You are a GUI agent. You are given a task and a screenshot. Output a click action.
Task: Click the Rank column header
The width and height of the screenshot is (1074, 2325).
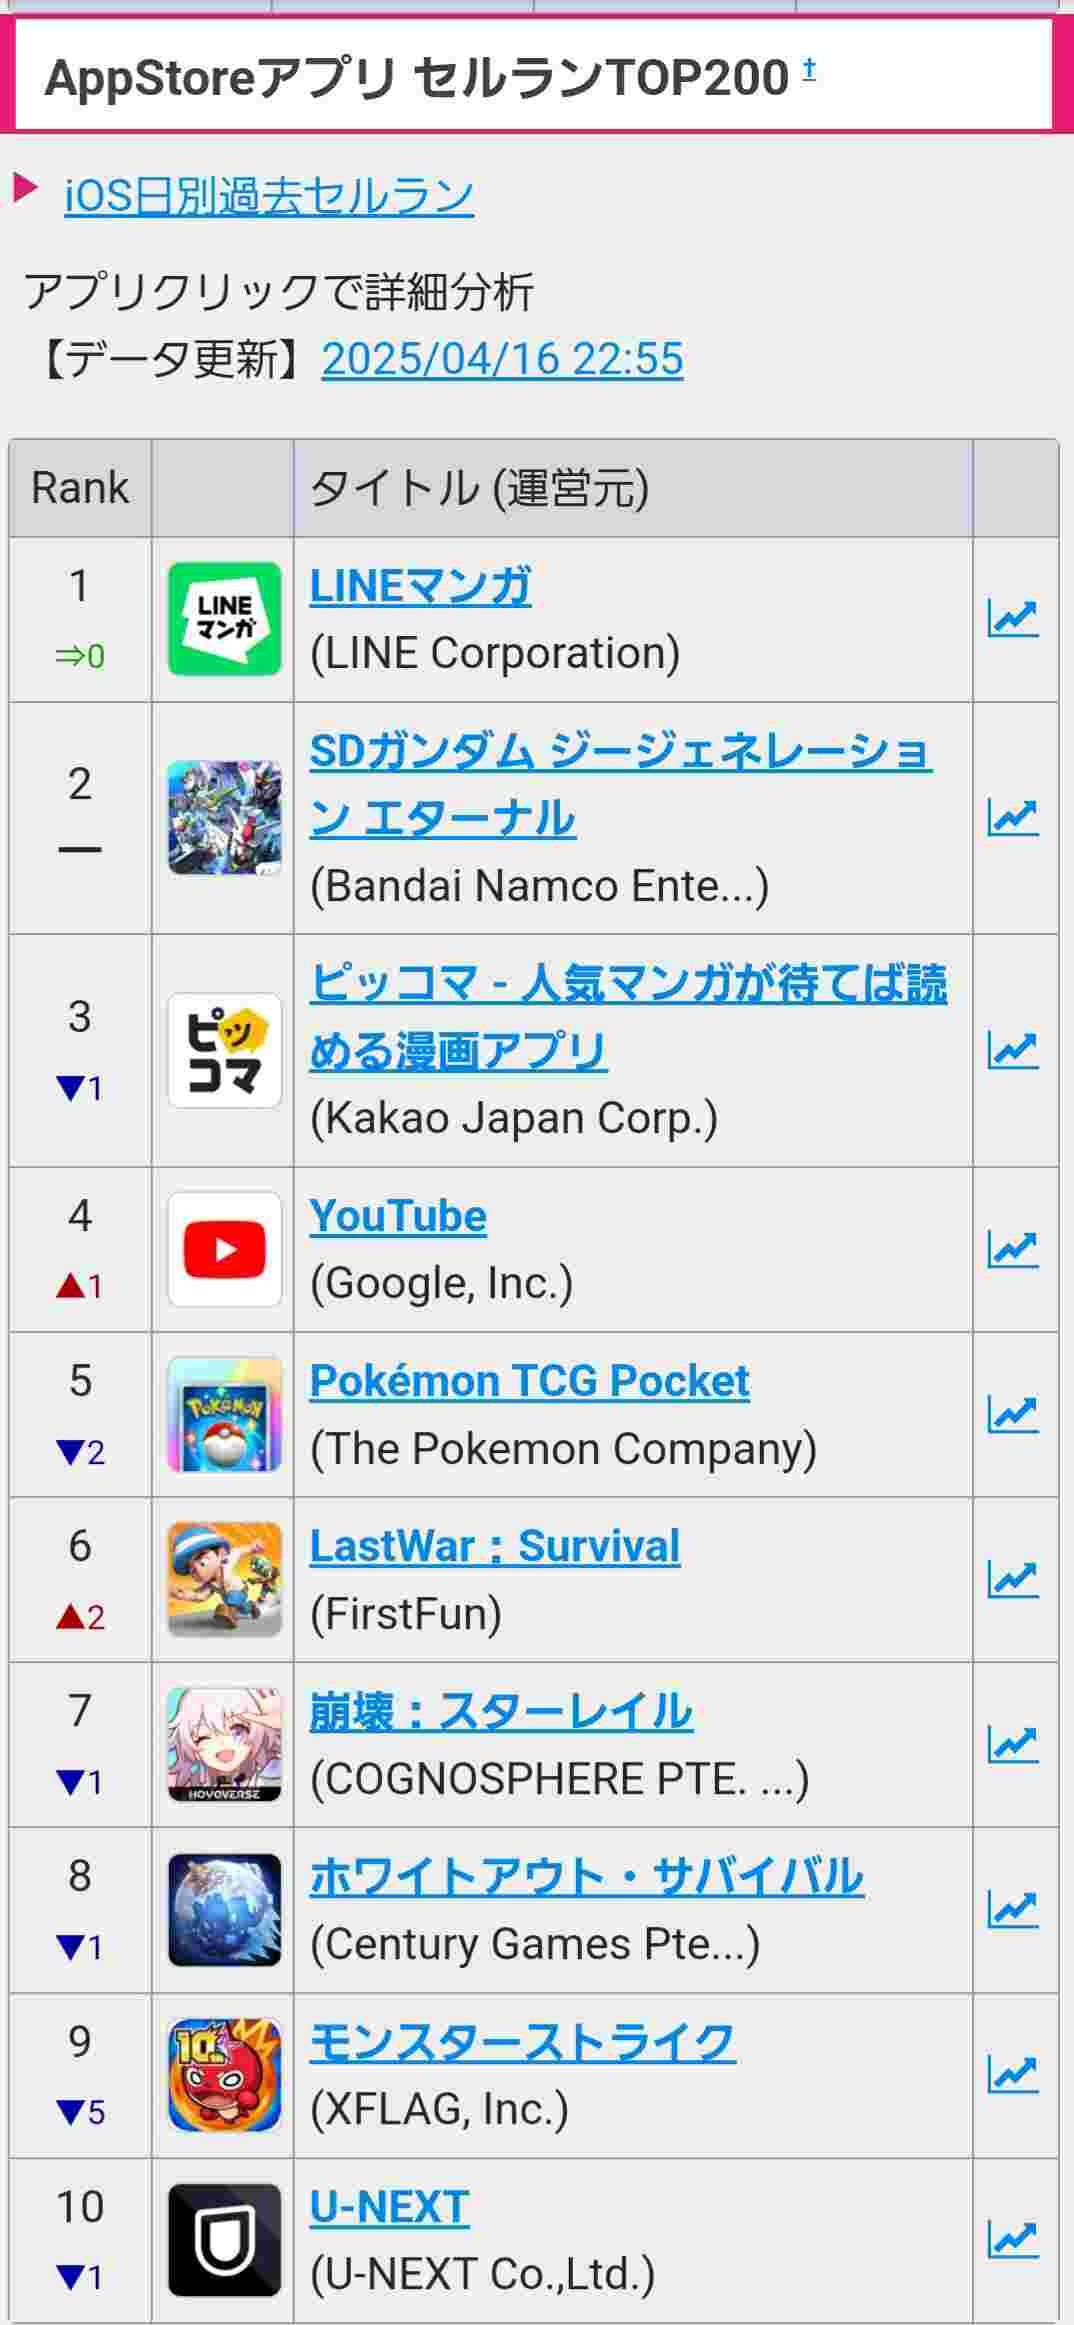[x=80, y=488]
